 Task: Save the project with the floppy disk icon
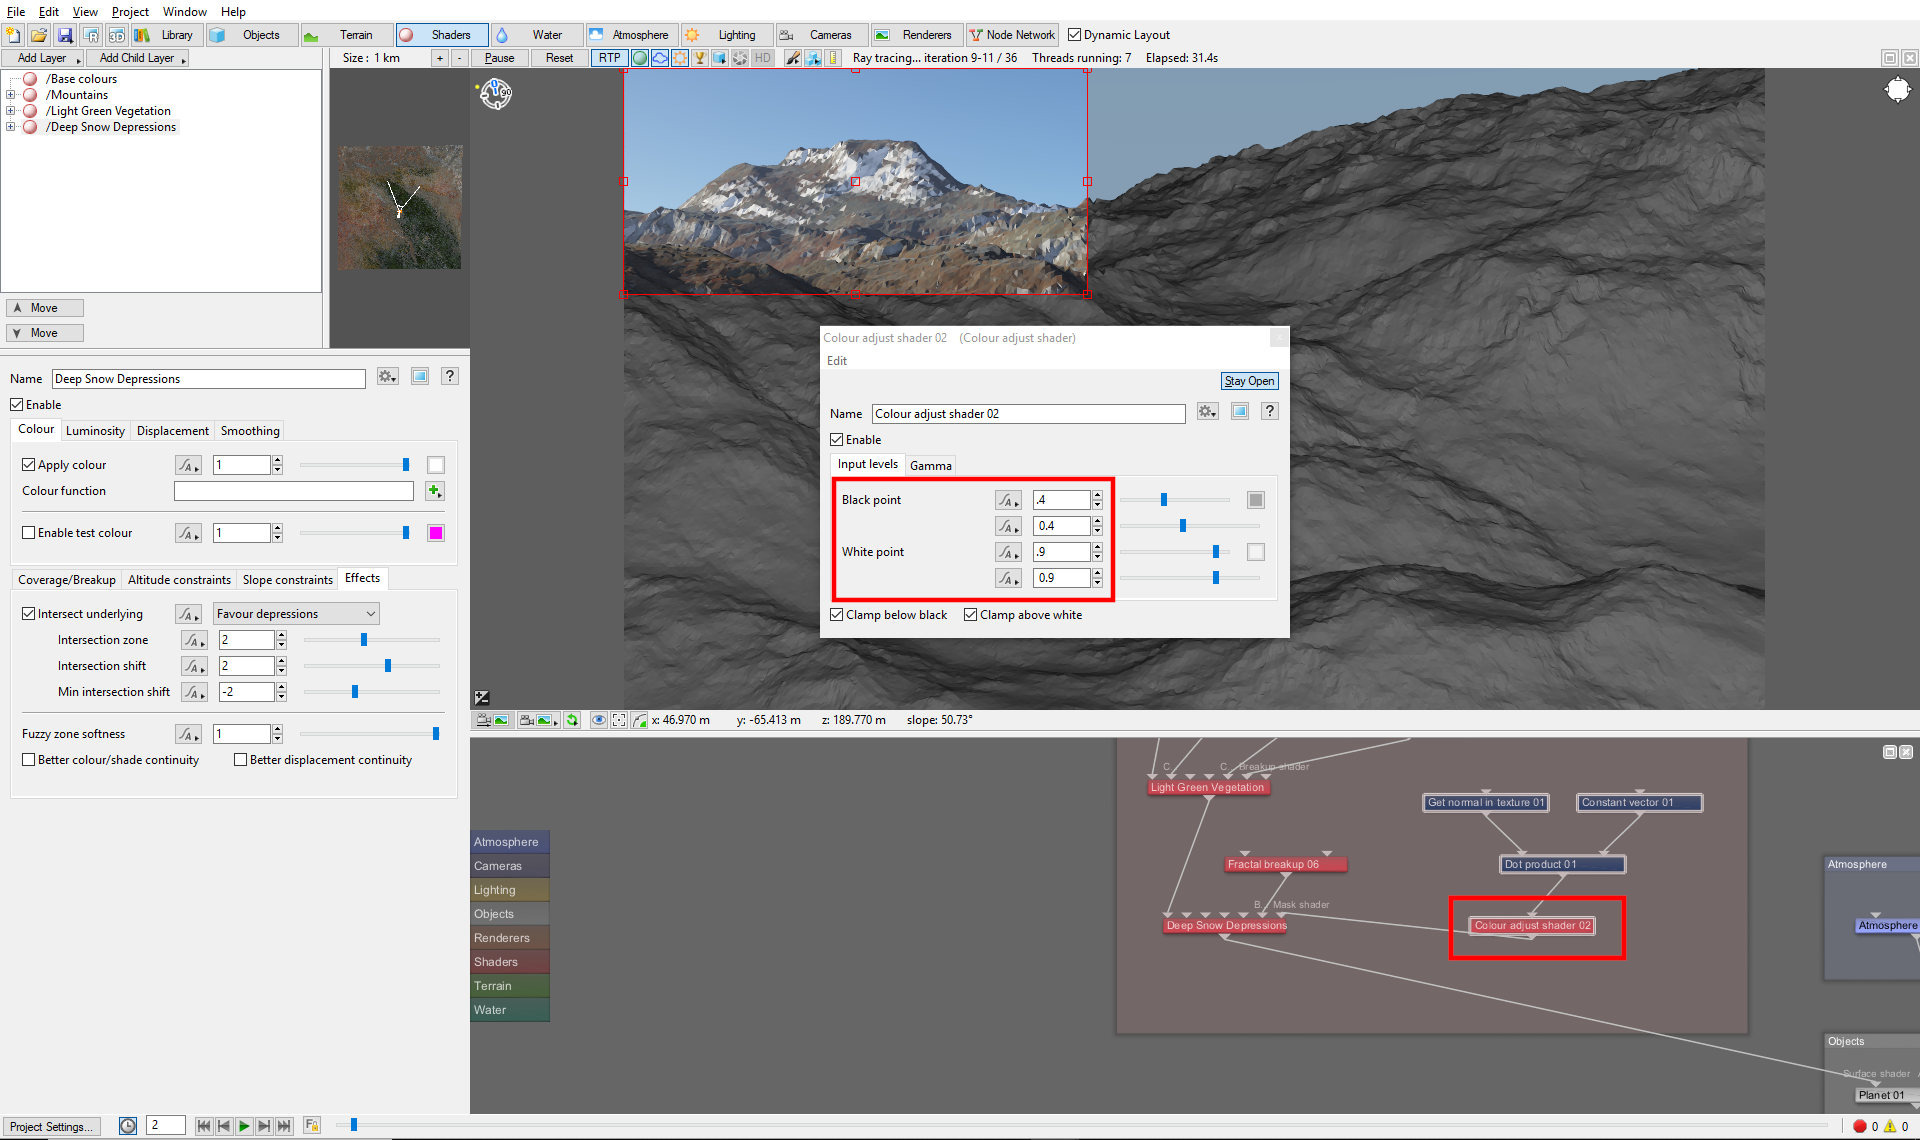[x=65, y=35]
